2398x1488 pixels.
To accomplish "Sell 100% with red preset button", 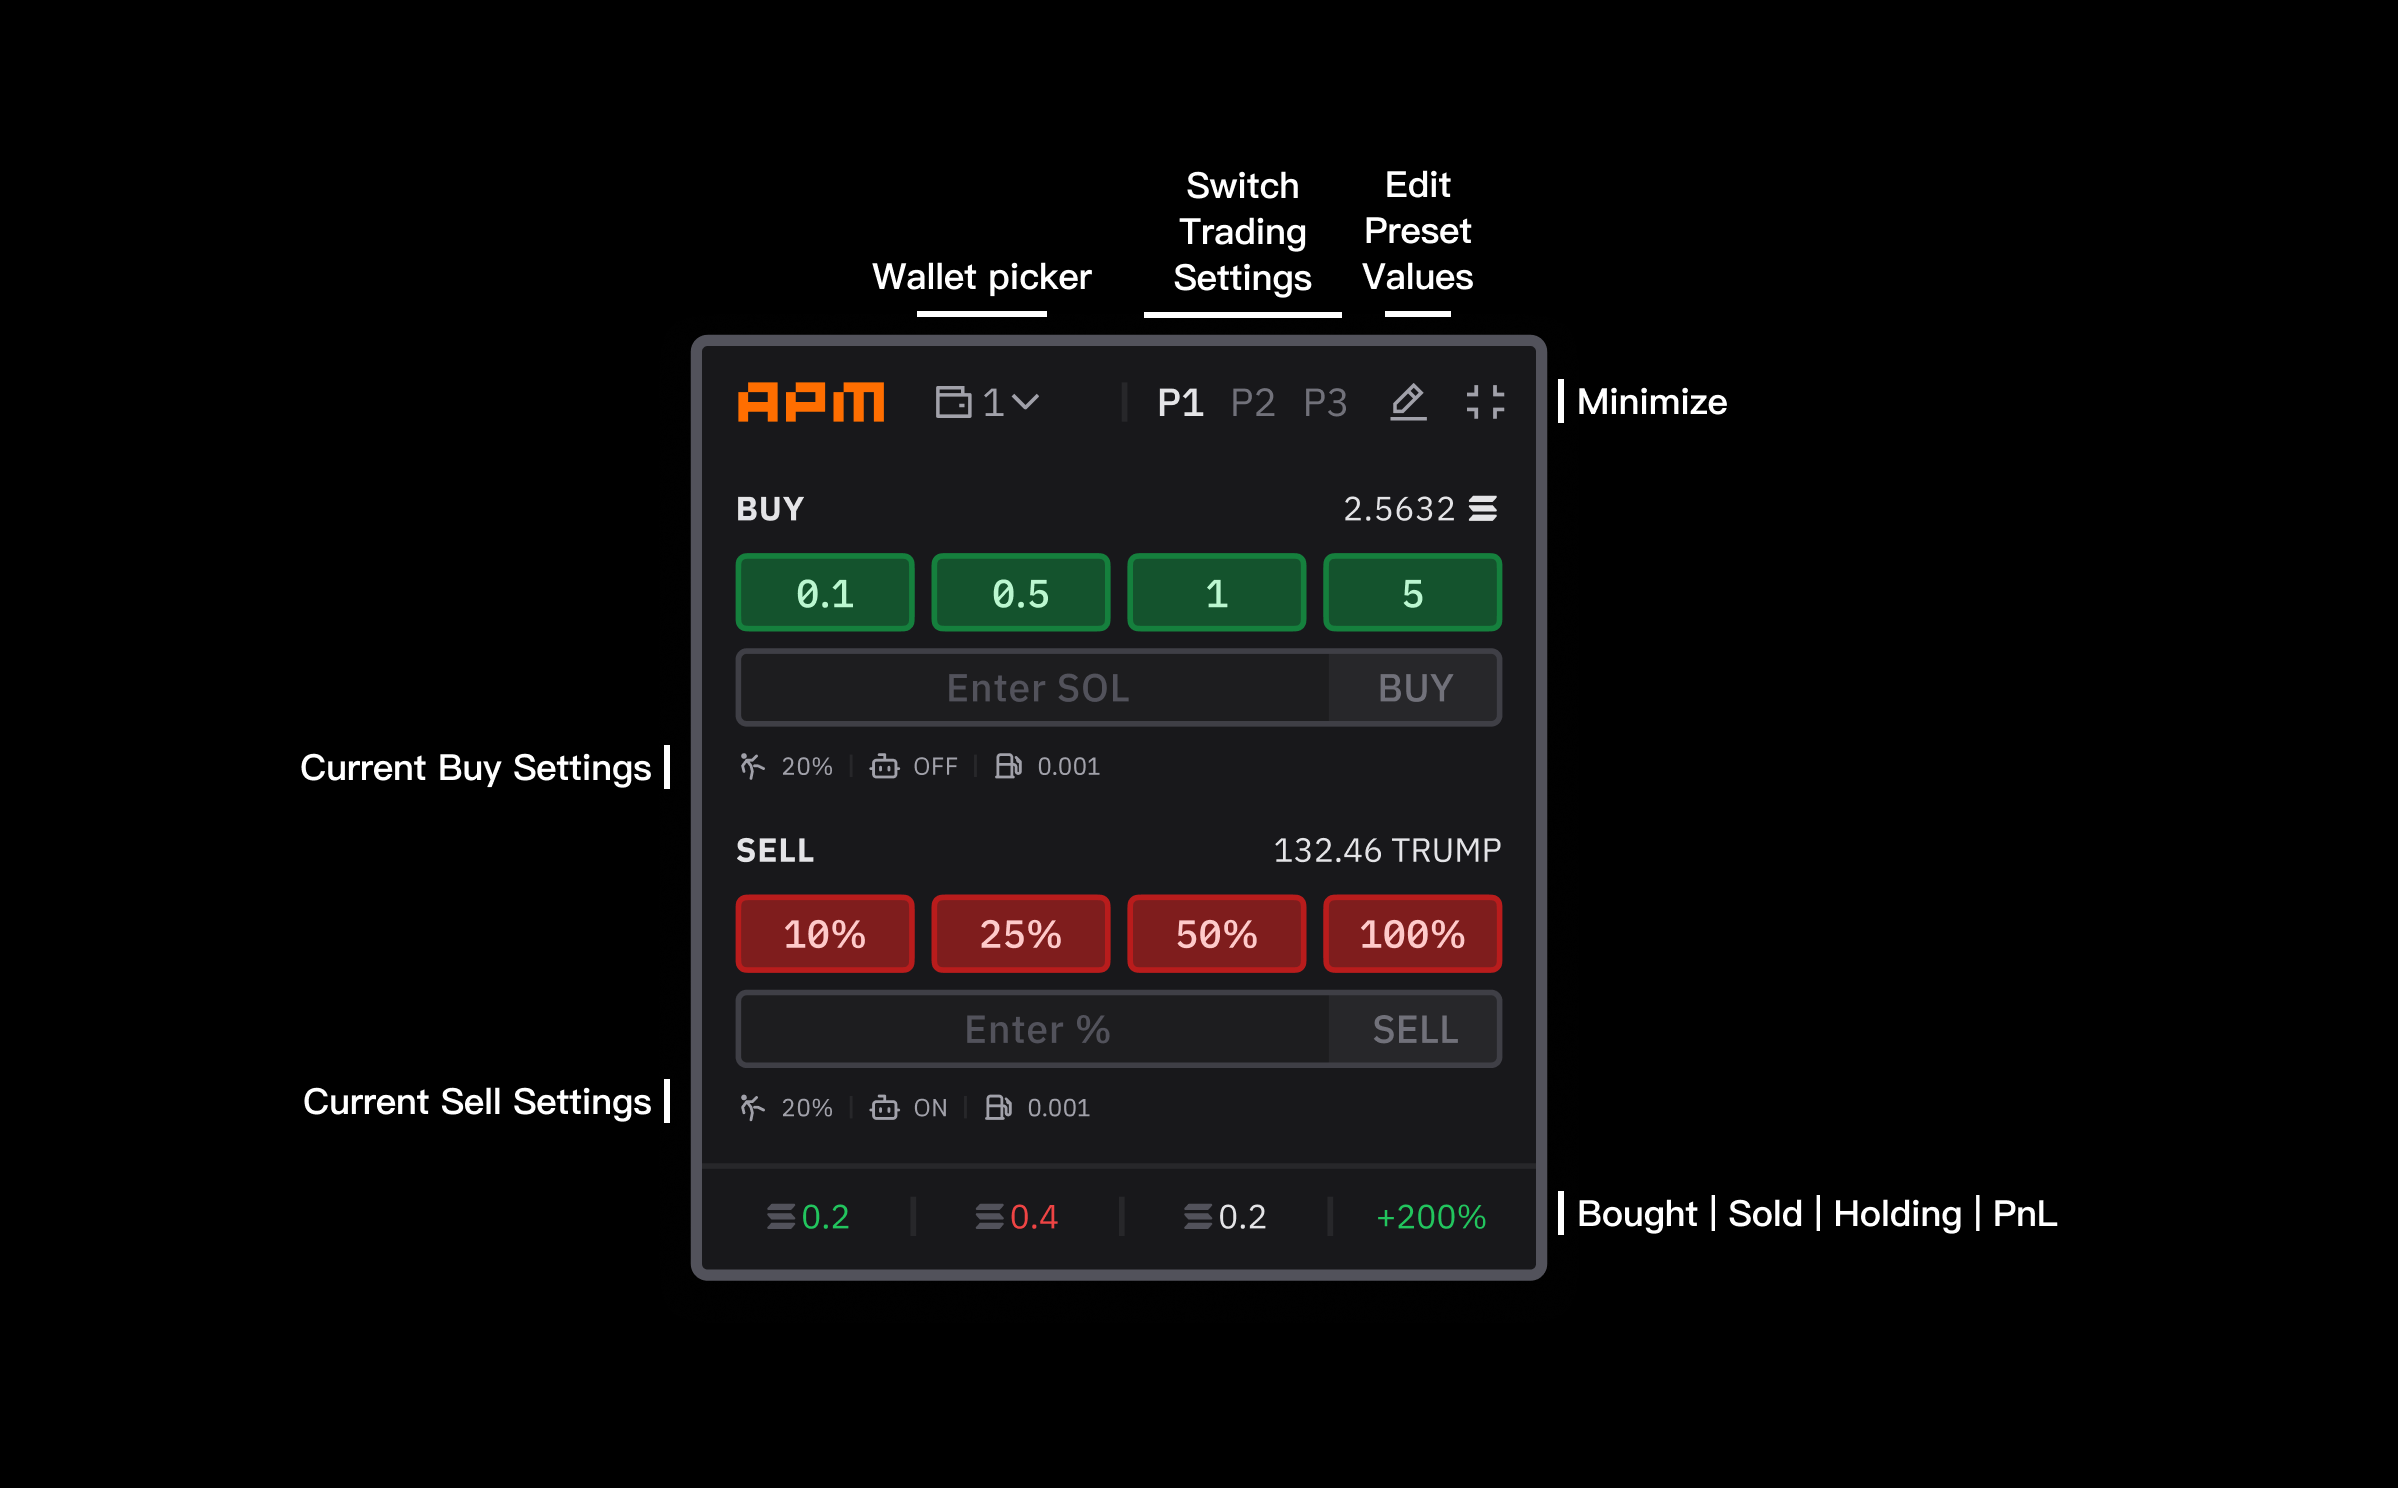I will click(x=1411, y=934).
